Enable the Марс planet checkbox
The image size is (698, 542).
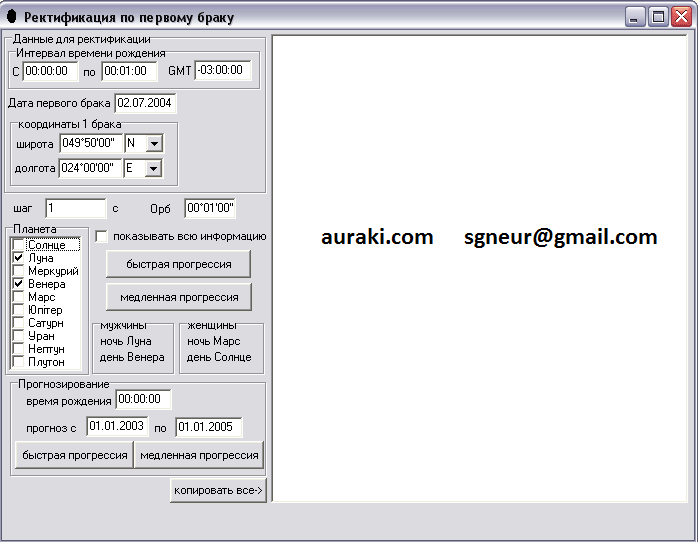point(18,297)
